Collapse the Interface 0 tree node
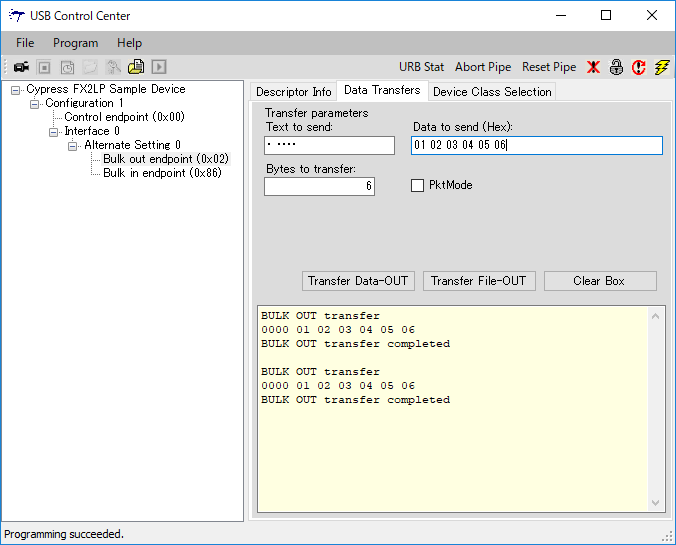The height and width of the screenshot is (545, 676). [x=53, y=132]
